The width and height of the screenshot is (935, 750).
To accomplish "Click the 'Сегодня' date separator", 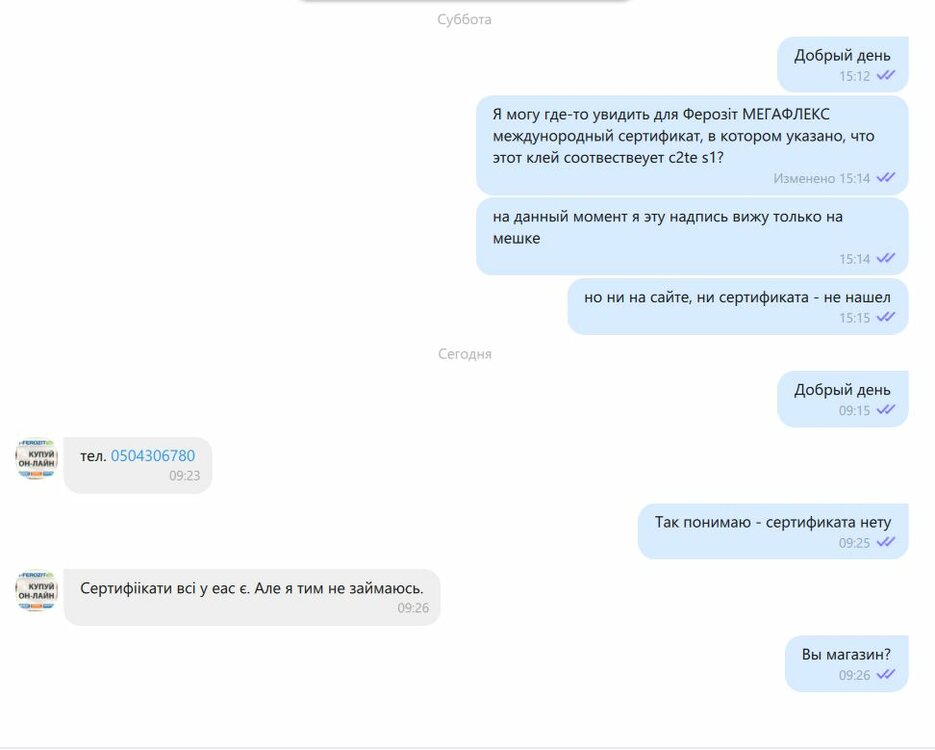I will (x=465, y=354).
